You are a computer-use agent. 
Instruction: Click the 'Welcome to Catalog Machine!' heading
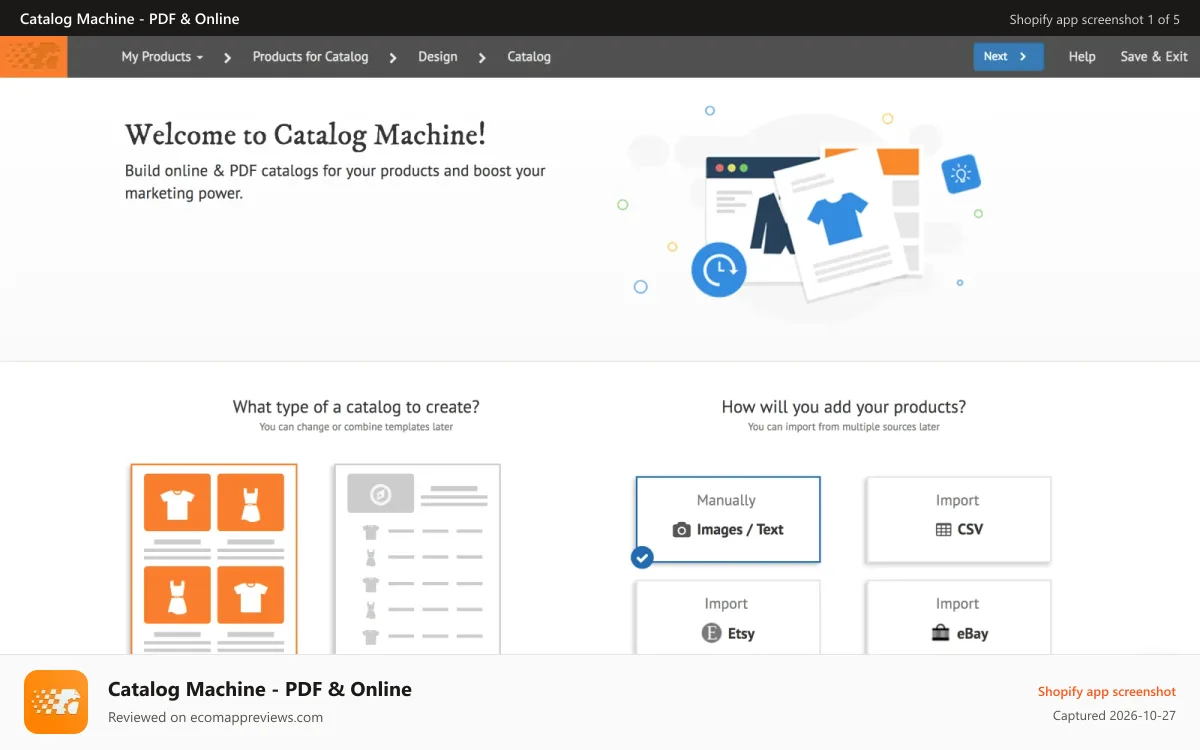[x=305, y=135]
